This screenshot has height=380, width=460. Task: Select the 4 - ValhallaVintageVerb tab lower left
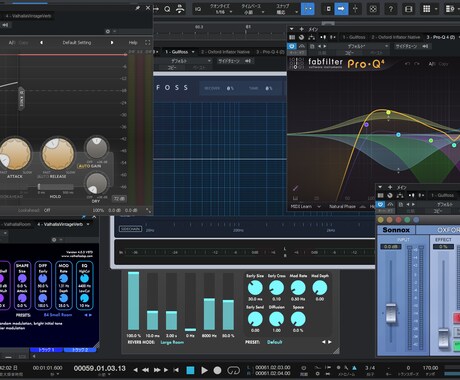click(59, 224)
